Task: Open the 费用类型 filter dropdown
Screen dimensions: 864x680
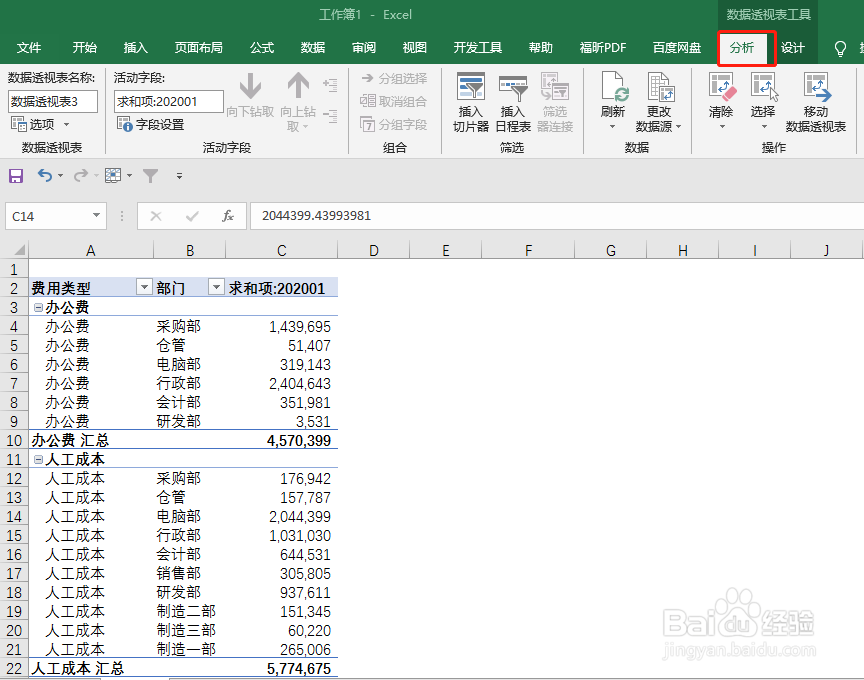Action: coord(142,287)
